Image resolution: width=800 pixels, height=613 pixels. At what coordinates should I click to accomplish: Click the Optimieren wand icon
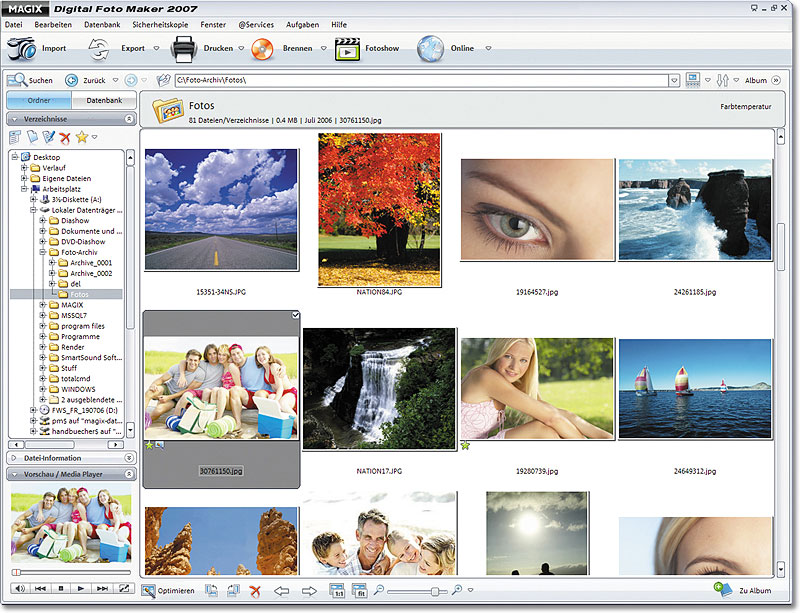(148, 591)
